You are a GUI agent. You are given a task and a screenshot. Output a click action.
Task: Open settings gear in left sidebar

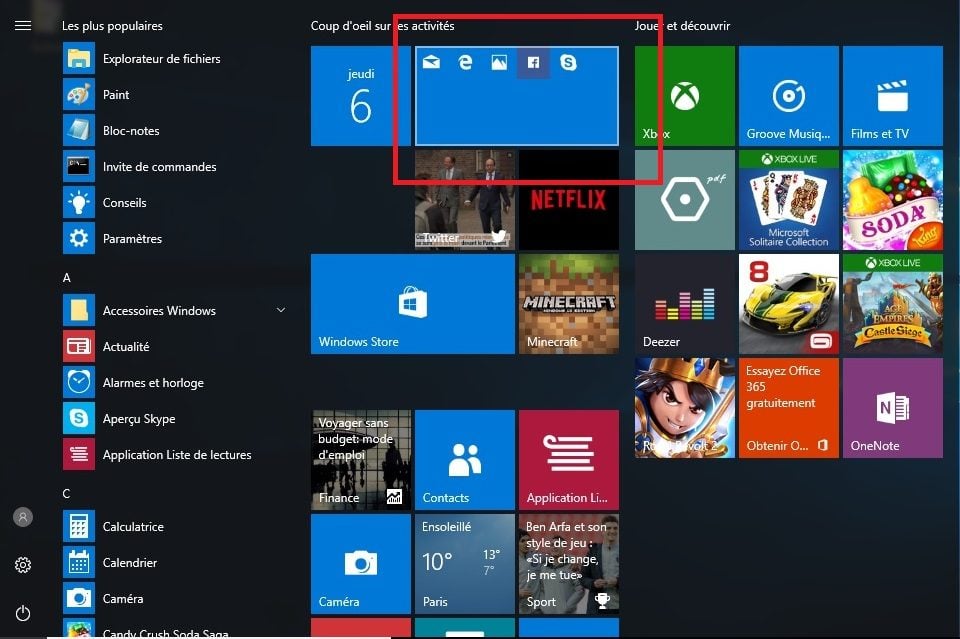coord(23,565)
